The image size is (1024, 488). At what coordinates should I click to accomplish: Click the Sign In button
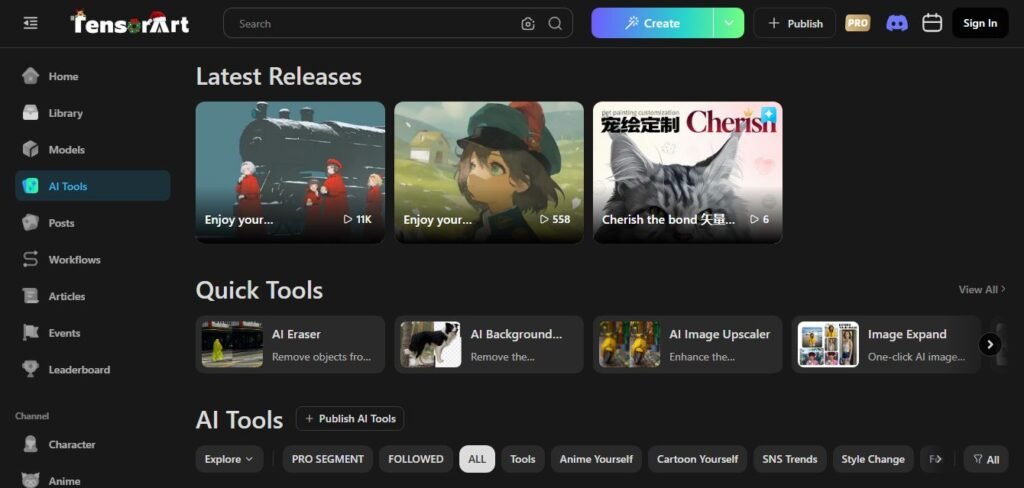click(979, 23)
